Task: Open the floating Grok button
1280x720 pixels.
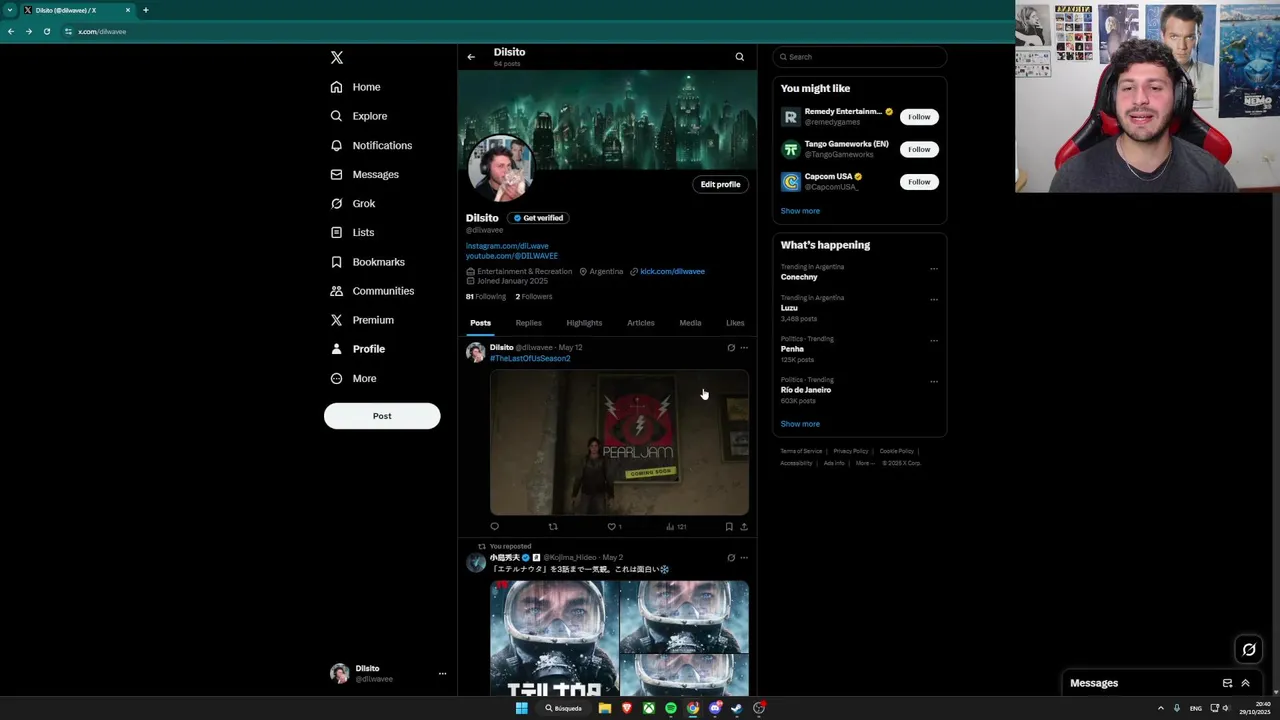Action: tap(1249, 650)
